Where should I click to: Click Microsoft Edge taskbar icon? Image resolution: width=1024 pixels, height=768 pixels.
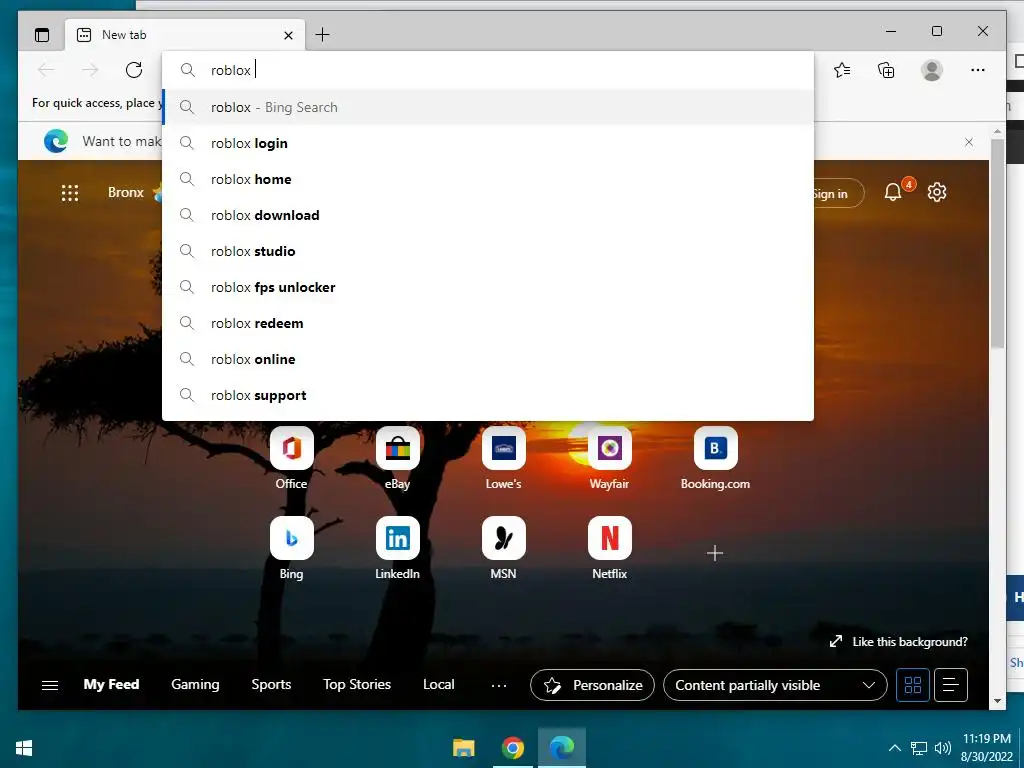click(562, 748)
